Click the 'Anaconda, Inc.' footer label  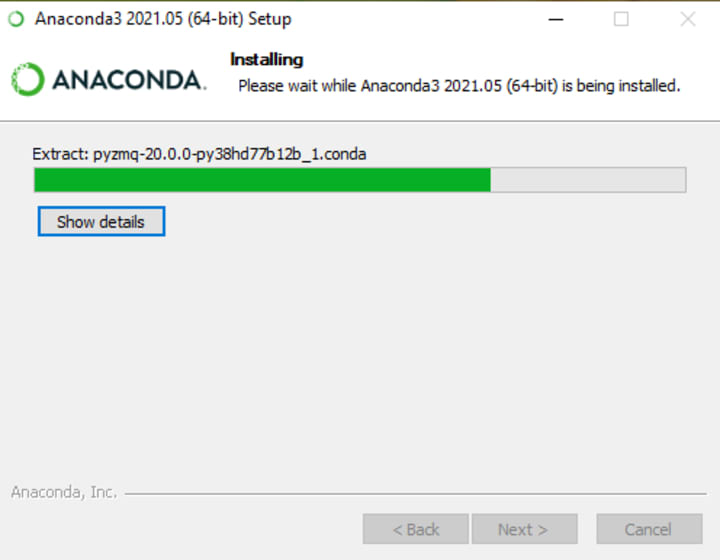(64, 492)
